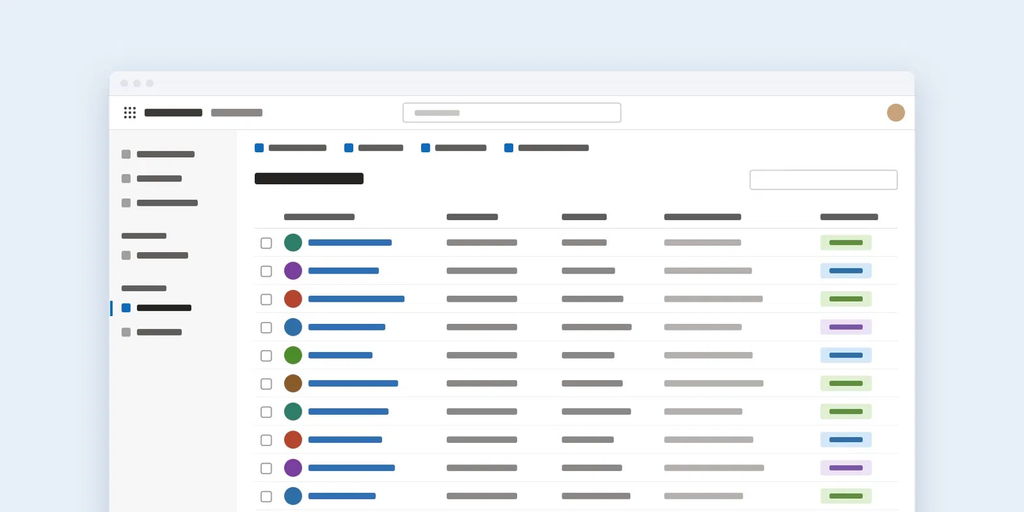The image size is (1024, 512).
Task: Click the second blue-icon command bar item
Action: pos(373,148)
